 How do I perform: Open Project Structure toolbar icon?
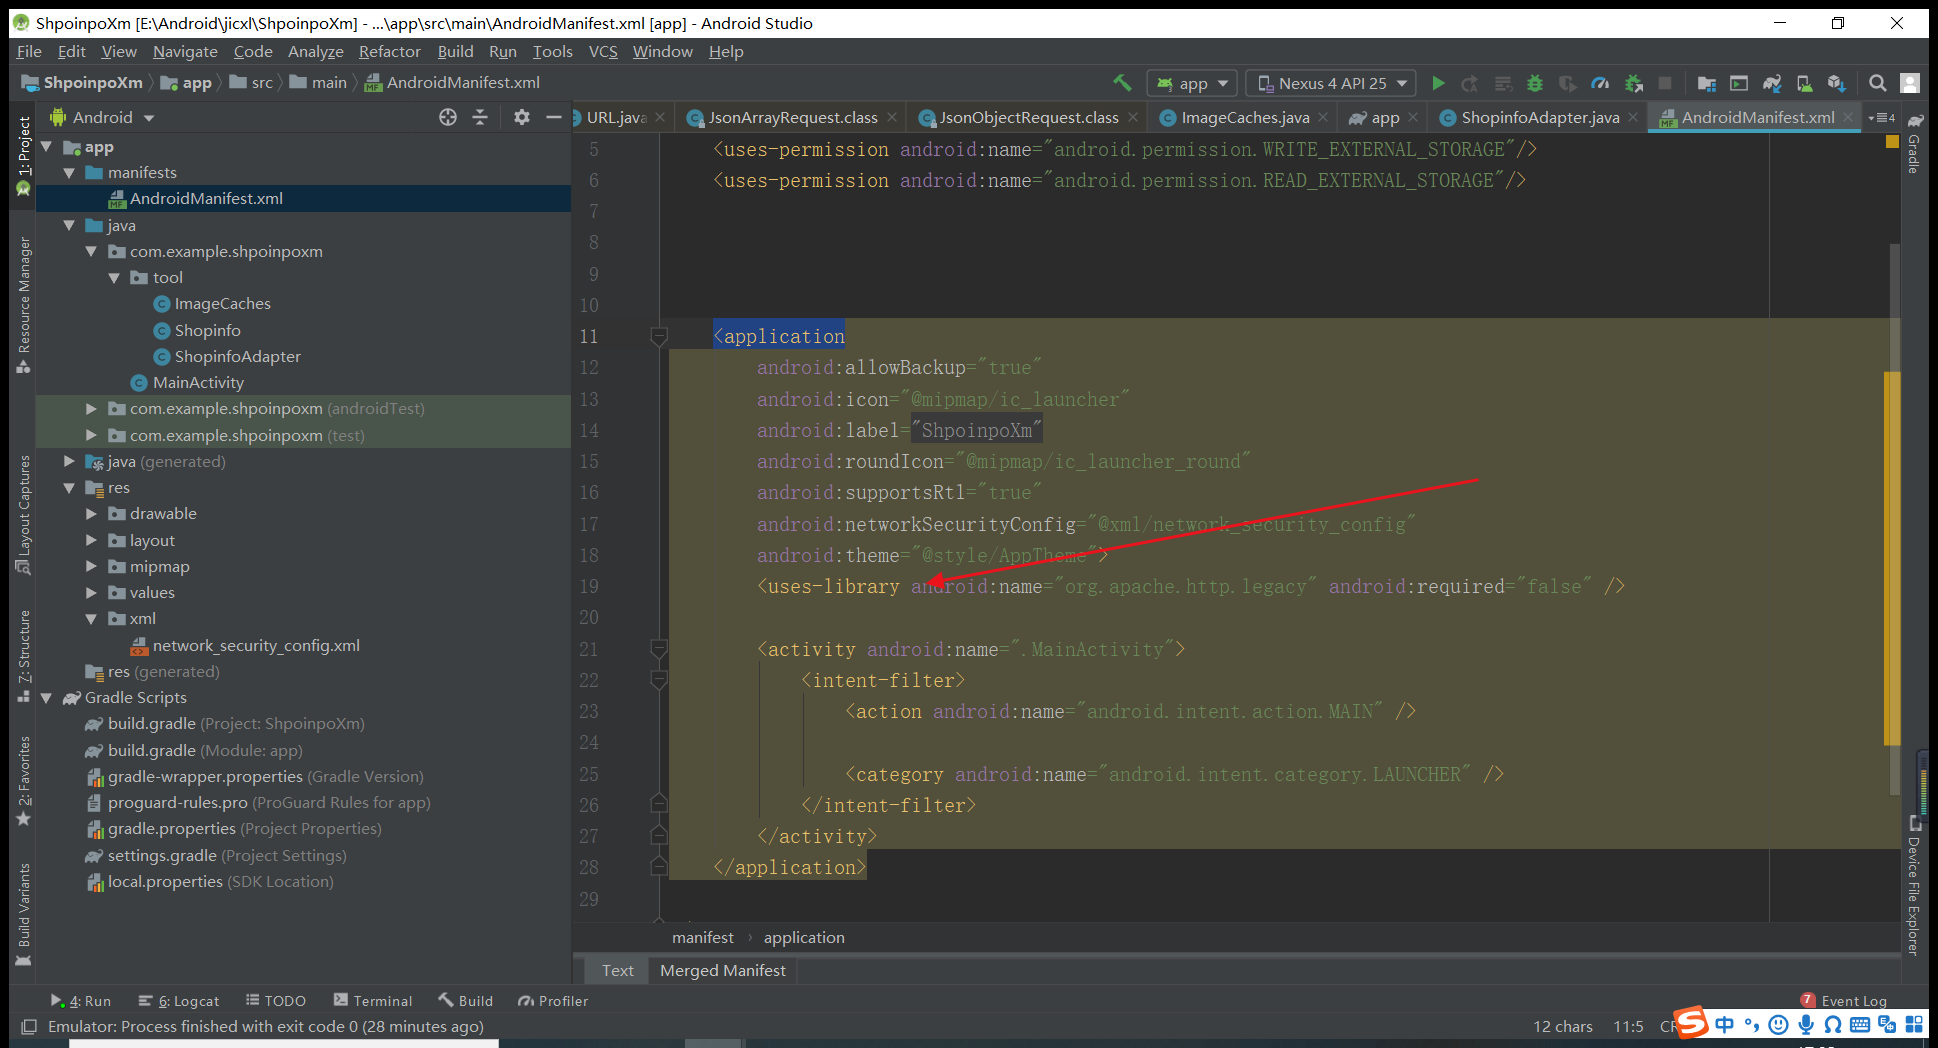[x=1707, y=83]
